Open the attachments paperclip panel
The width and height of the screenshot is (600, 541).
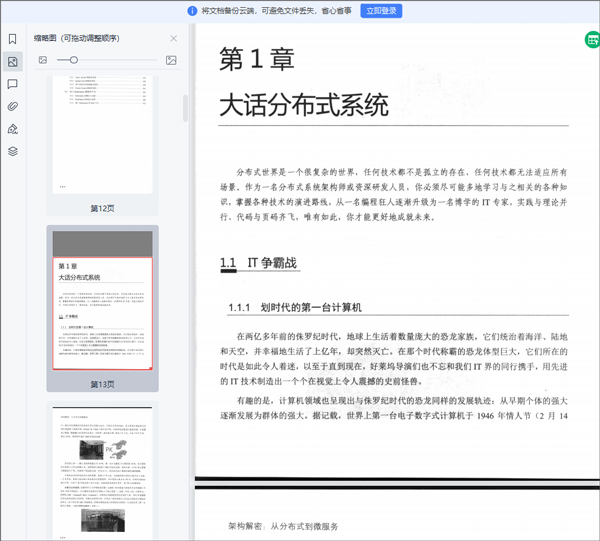13,106
